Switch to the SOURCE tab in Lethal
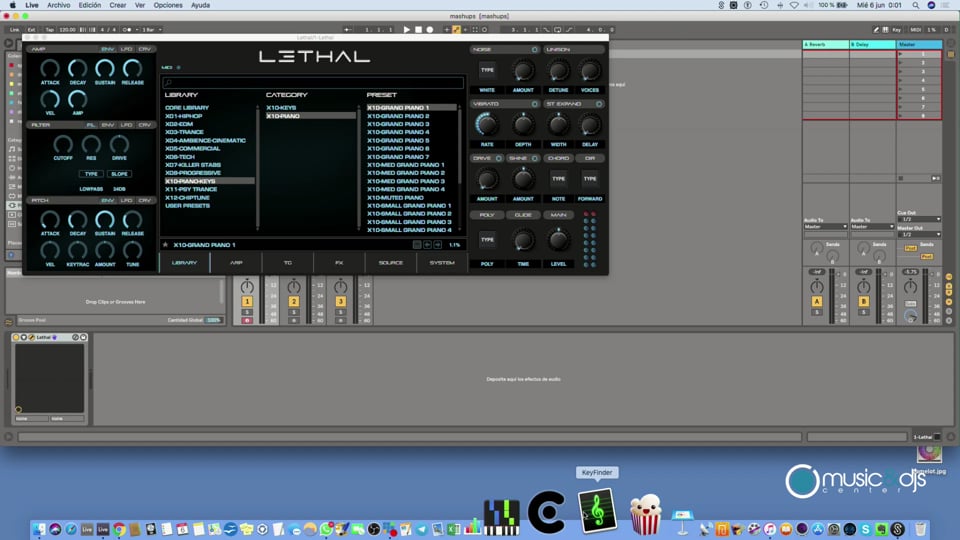This screenshot has width=960, height=540. pos(391,263)
